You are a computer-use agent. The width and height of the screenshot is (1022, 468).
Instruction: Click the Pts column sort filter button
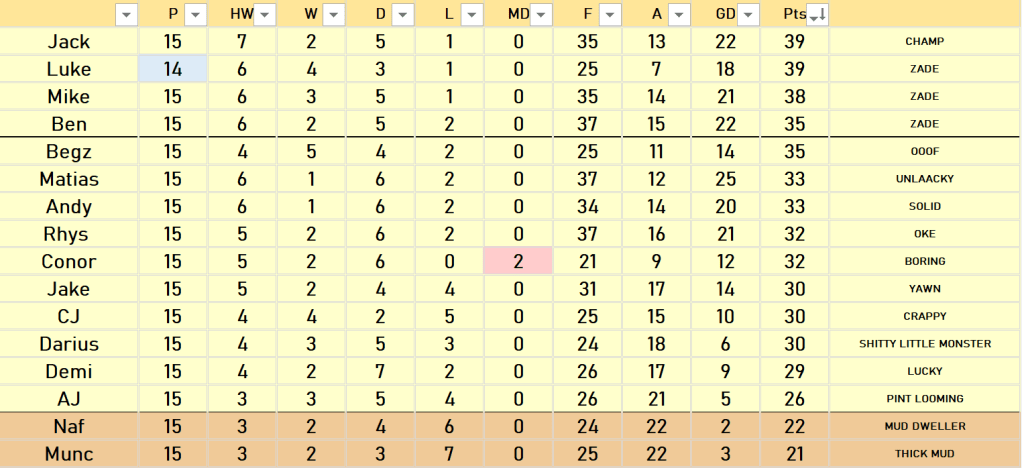816,15
